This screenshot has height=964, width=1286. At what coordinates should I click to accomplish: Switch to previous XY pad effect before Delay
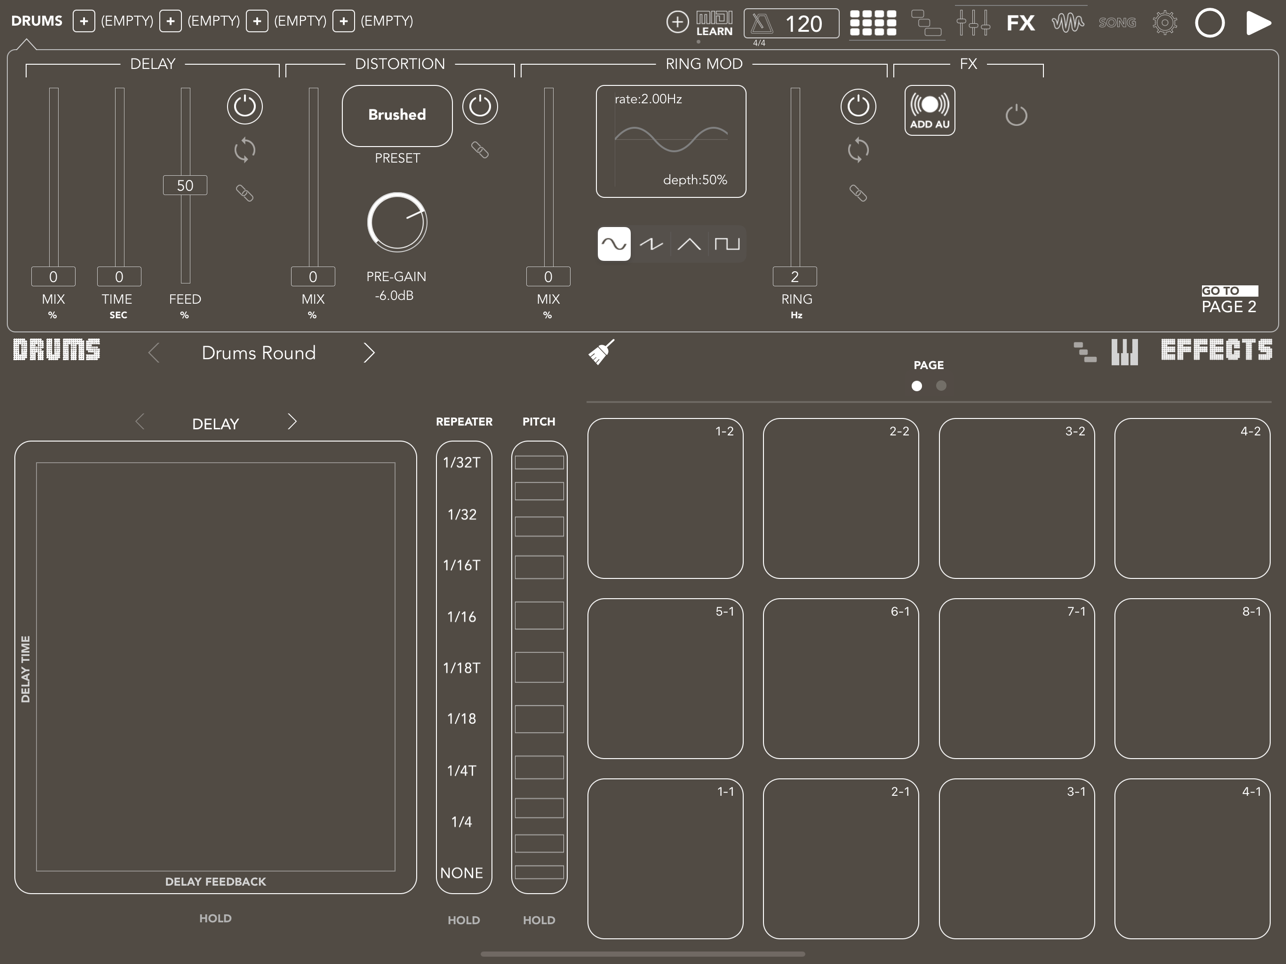click(x=140, y=422)
